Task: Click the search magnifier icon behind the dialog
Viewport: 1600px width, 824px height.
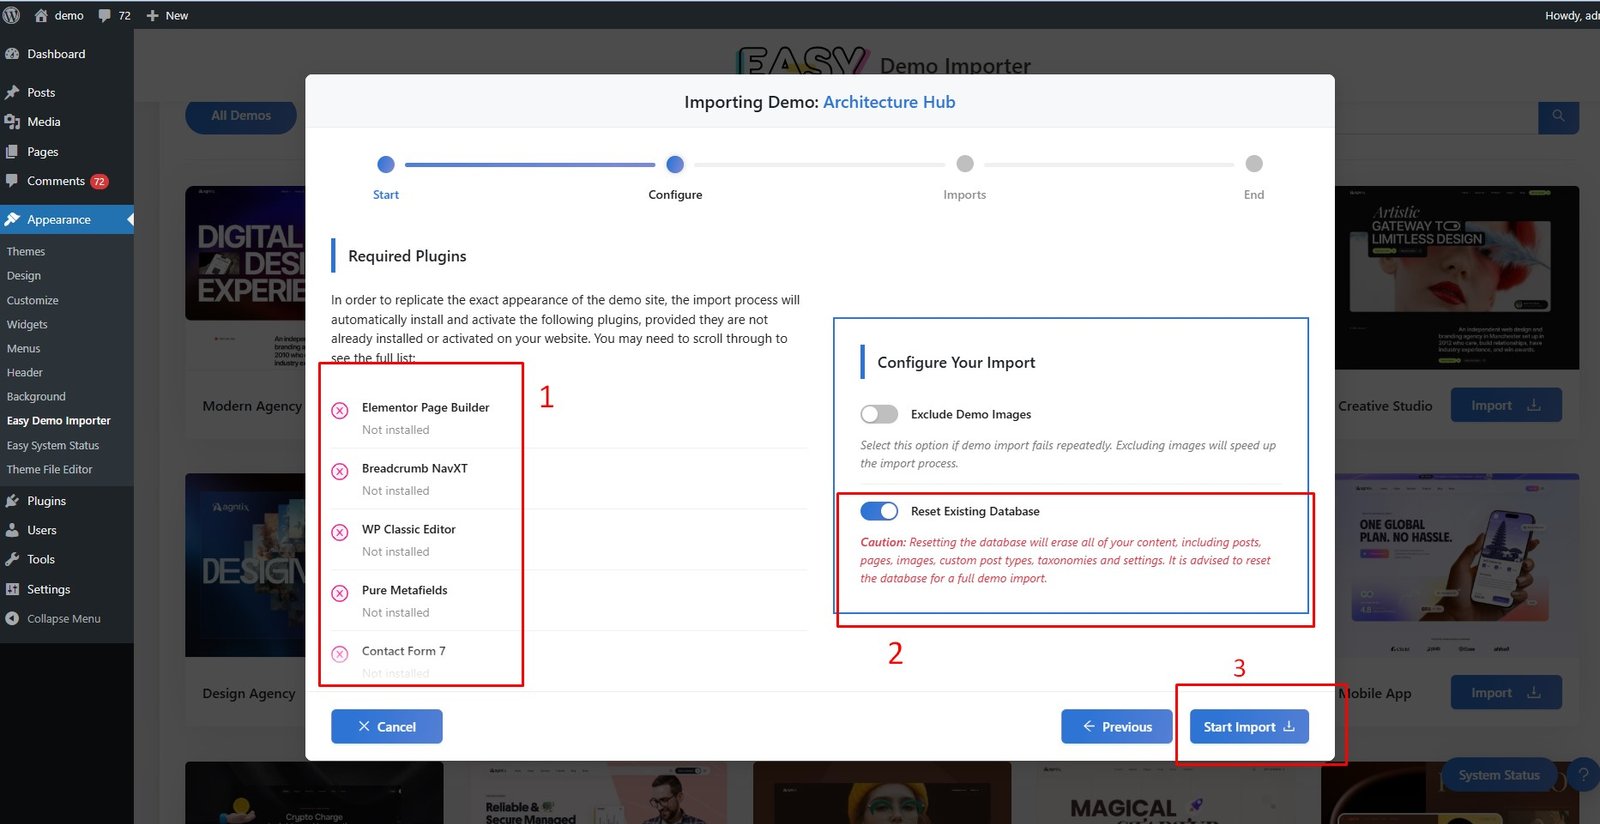Action: 1558,116
